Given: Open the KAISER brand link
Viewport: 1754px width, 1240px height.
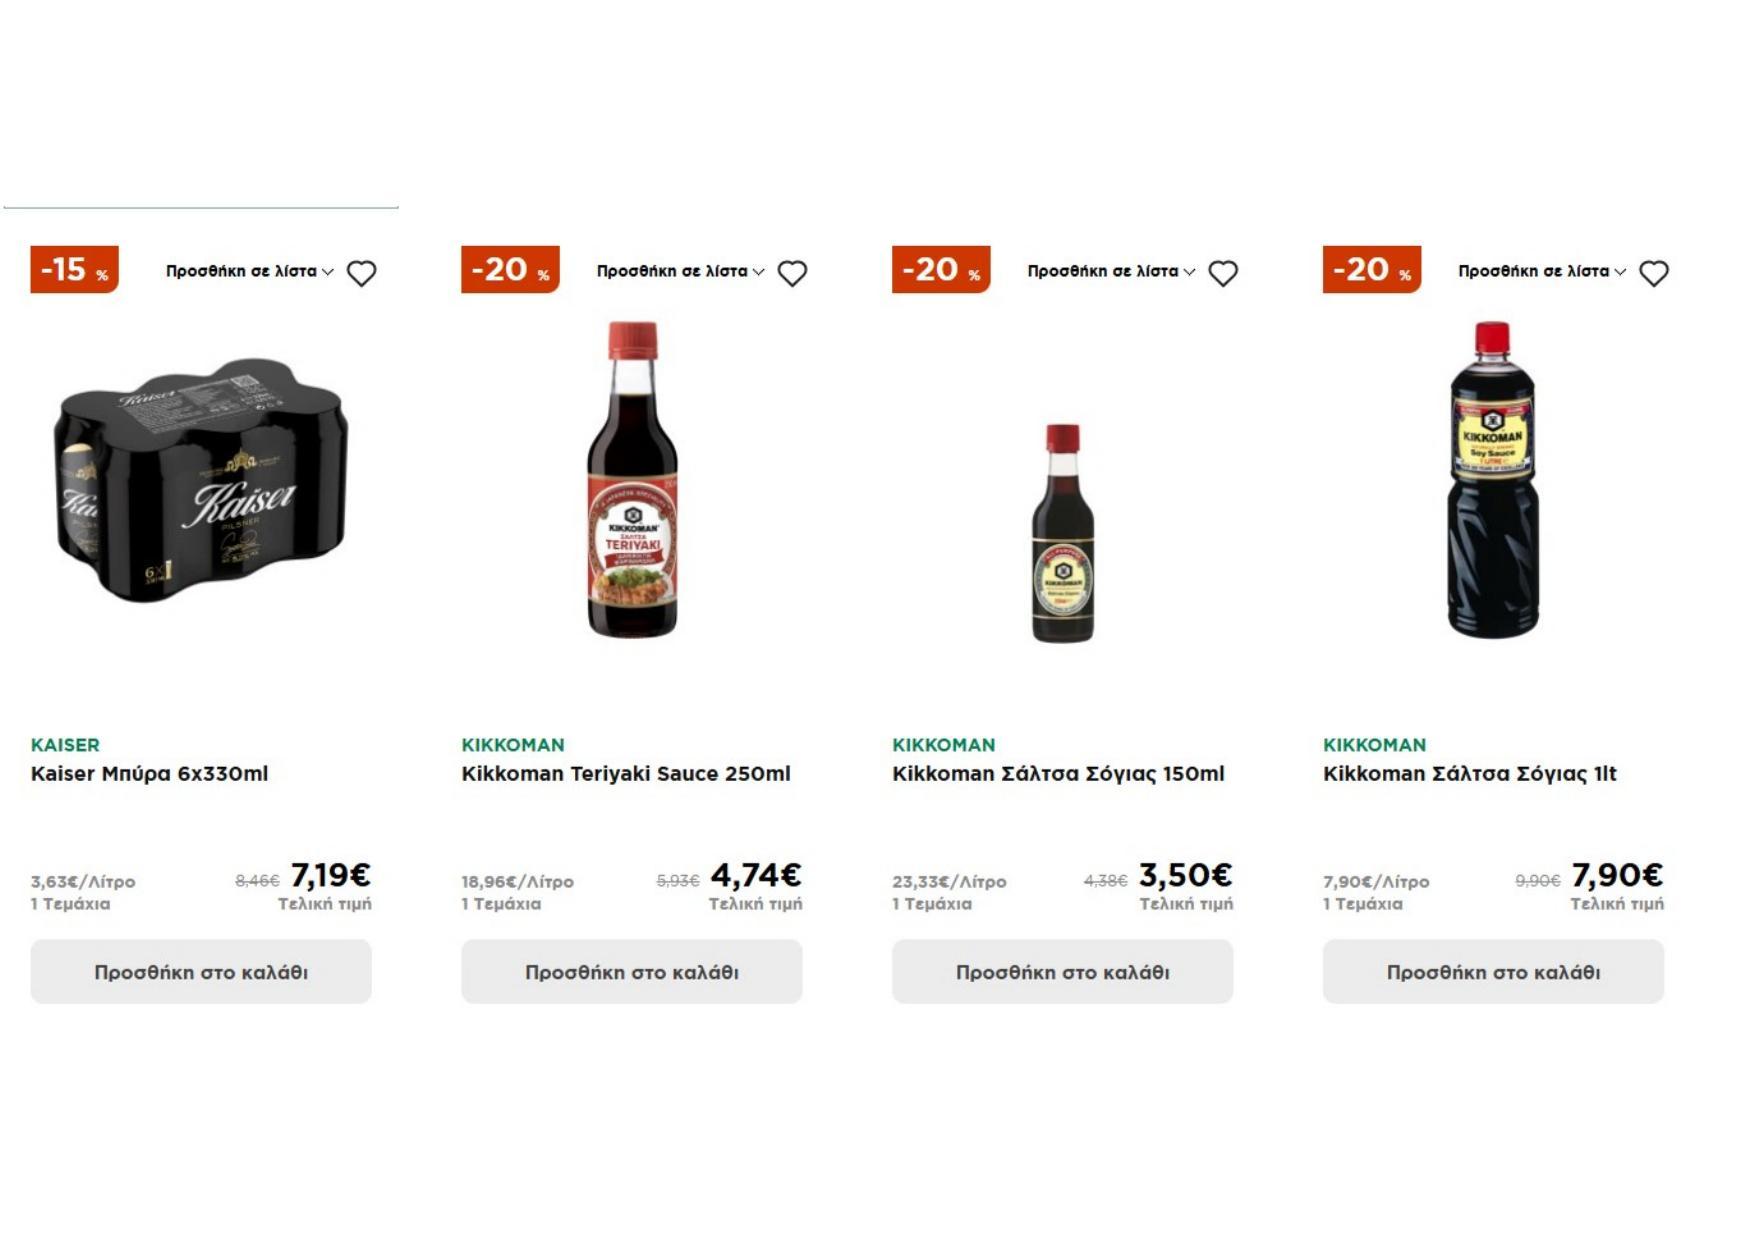Looking at the screenshot, I should [x=65, y=745].
